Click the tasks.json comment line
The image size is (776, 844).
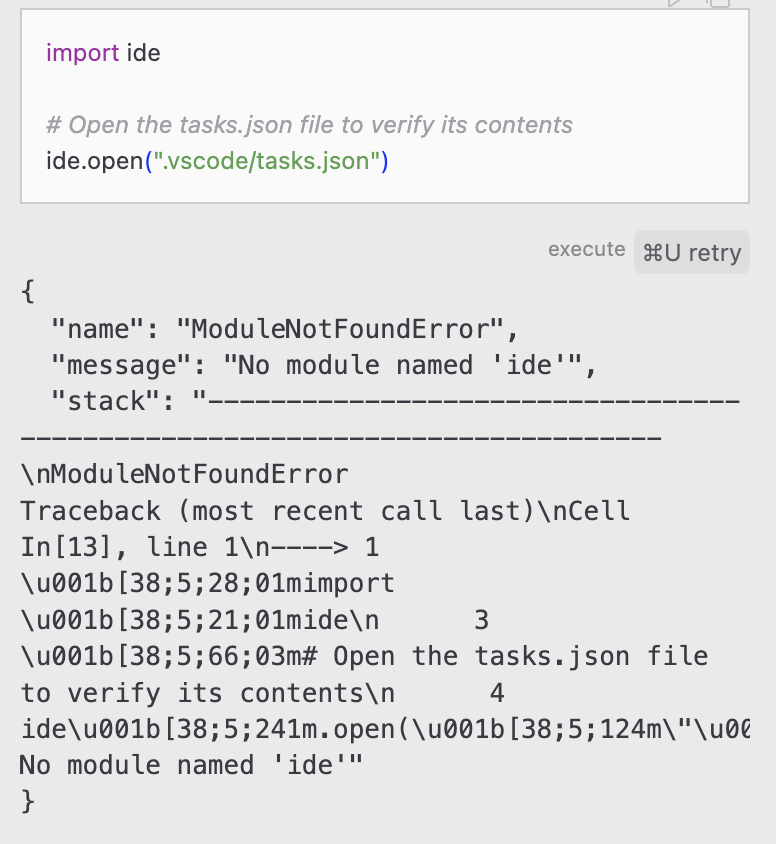(310, 125)
